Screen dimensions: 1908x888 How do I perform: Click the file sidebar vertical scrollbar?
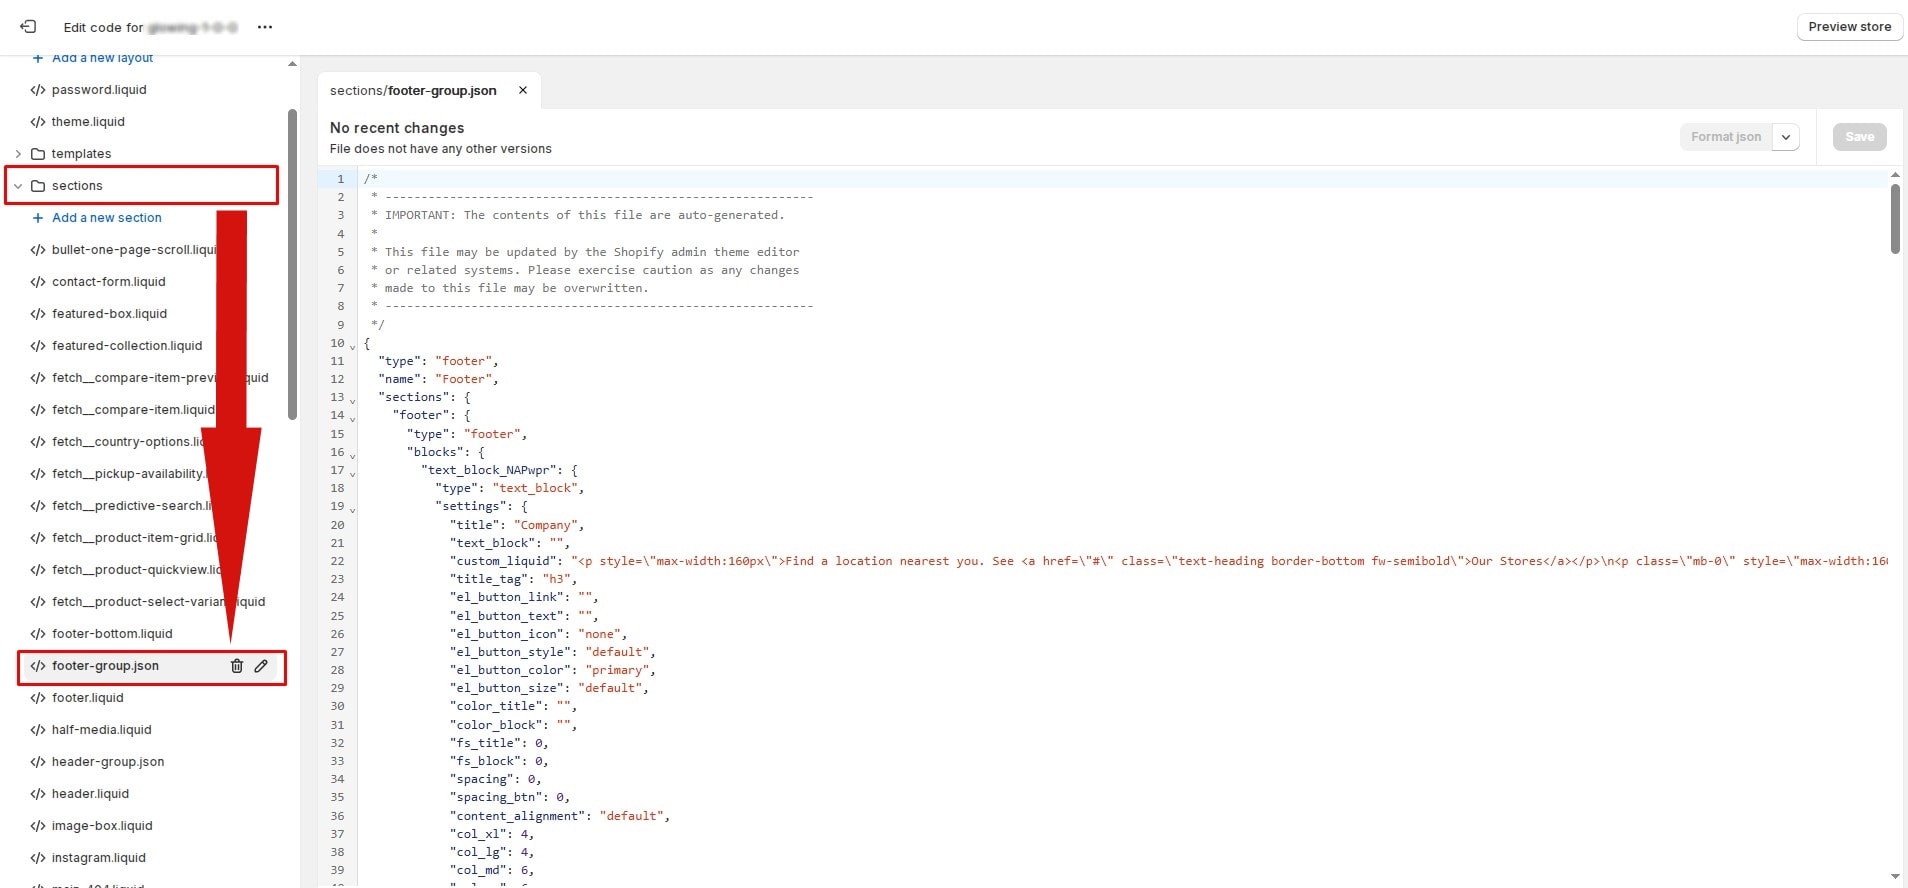click(292, 264)
